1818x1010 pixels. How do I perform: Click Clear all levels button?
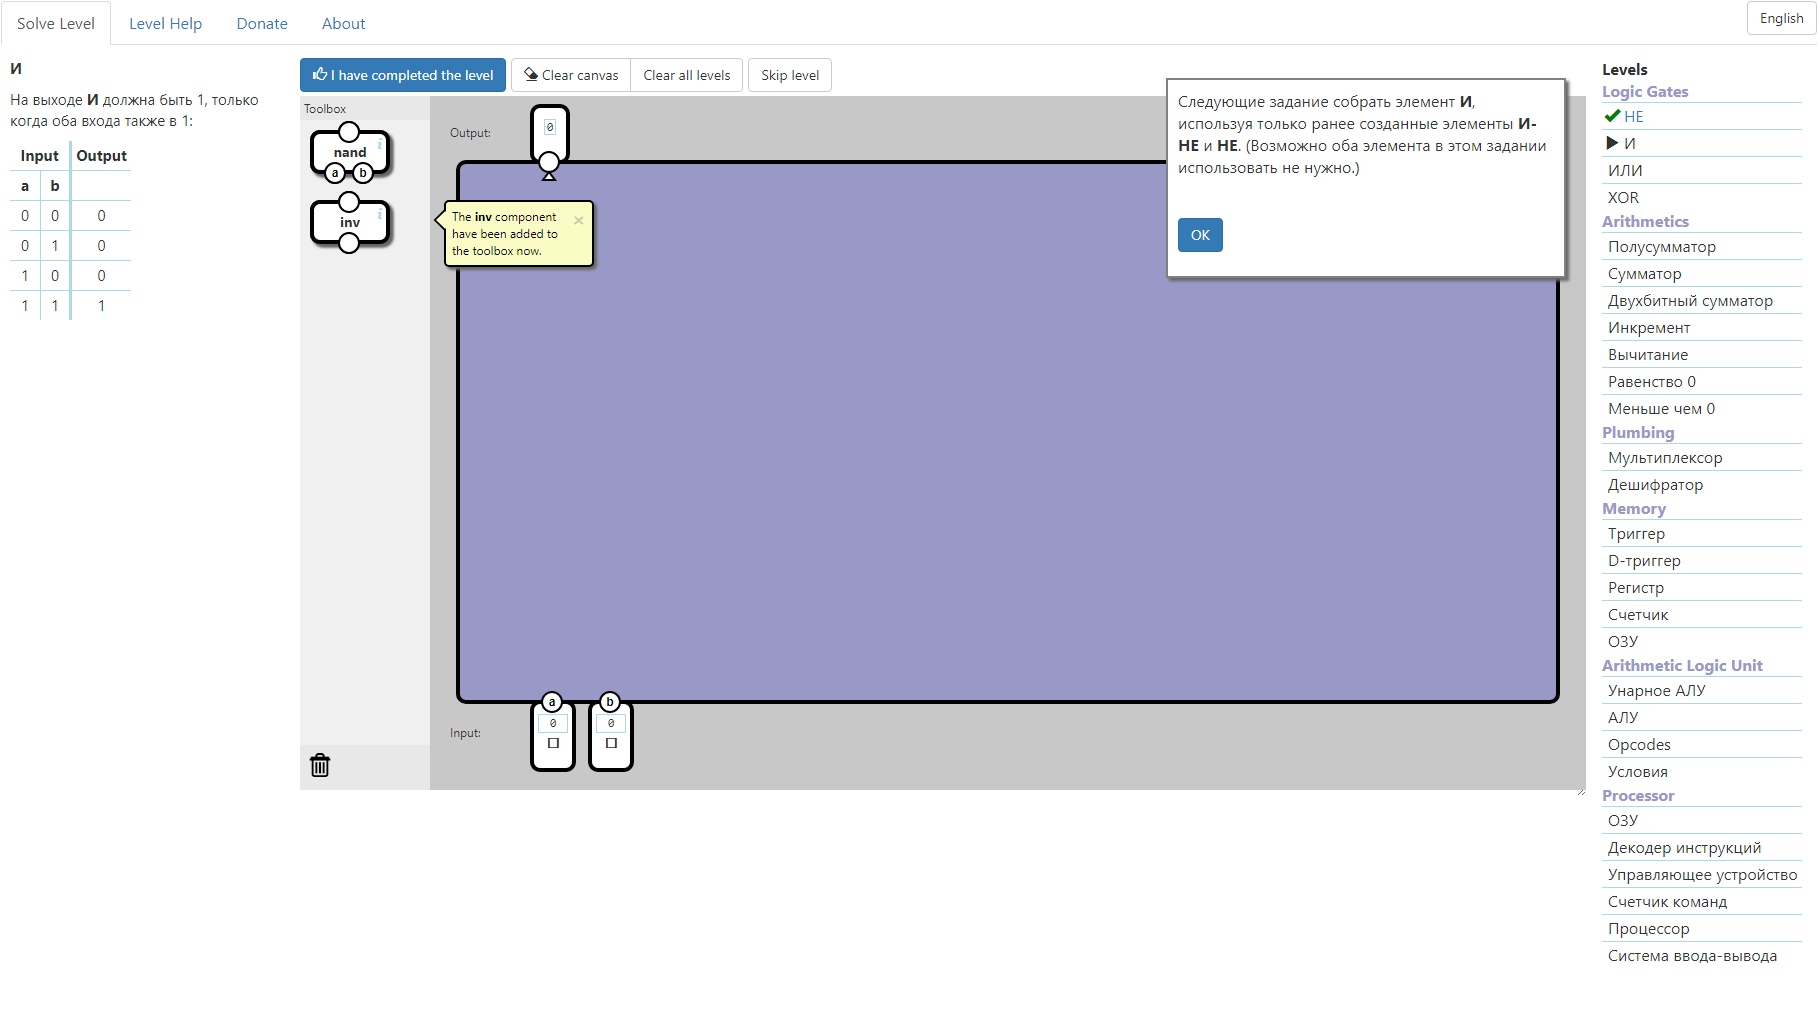click(x=686, y=75)
